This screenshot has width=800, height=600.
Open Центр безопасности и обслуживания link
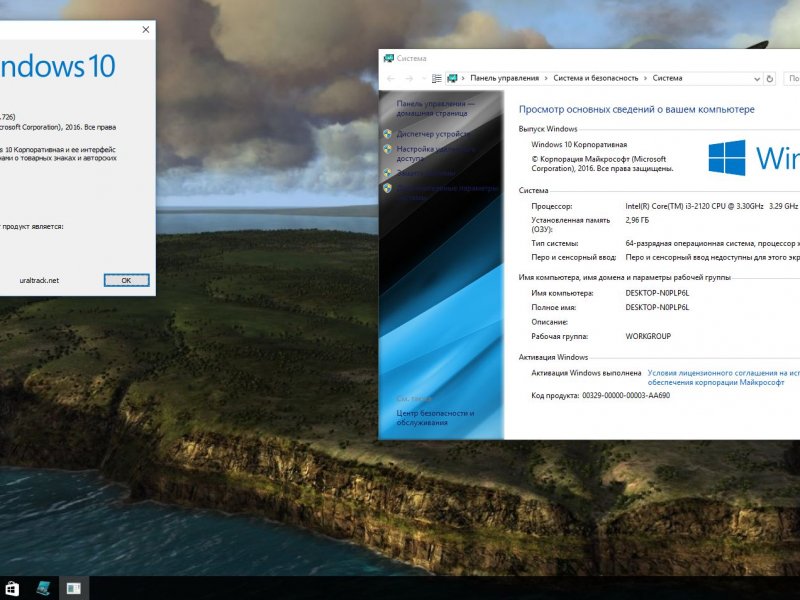point(435,417)
